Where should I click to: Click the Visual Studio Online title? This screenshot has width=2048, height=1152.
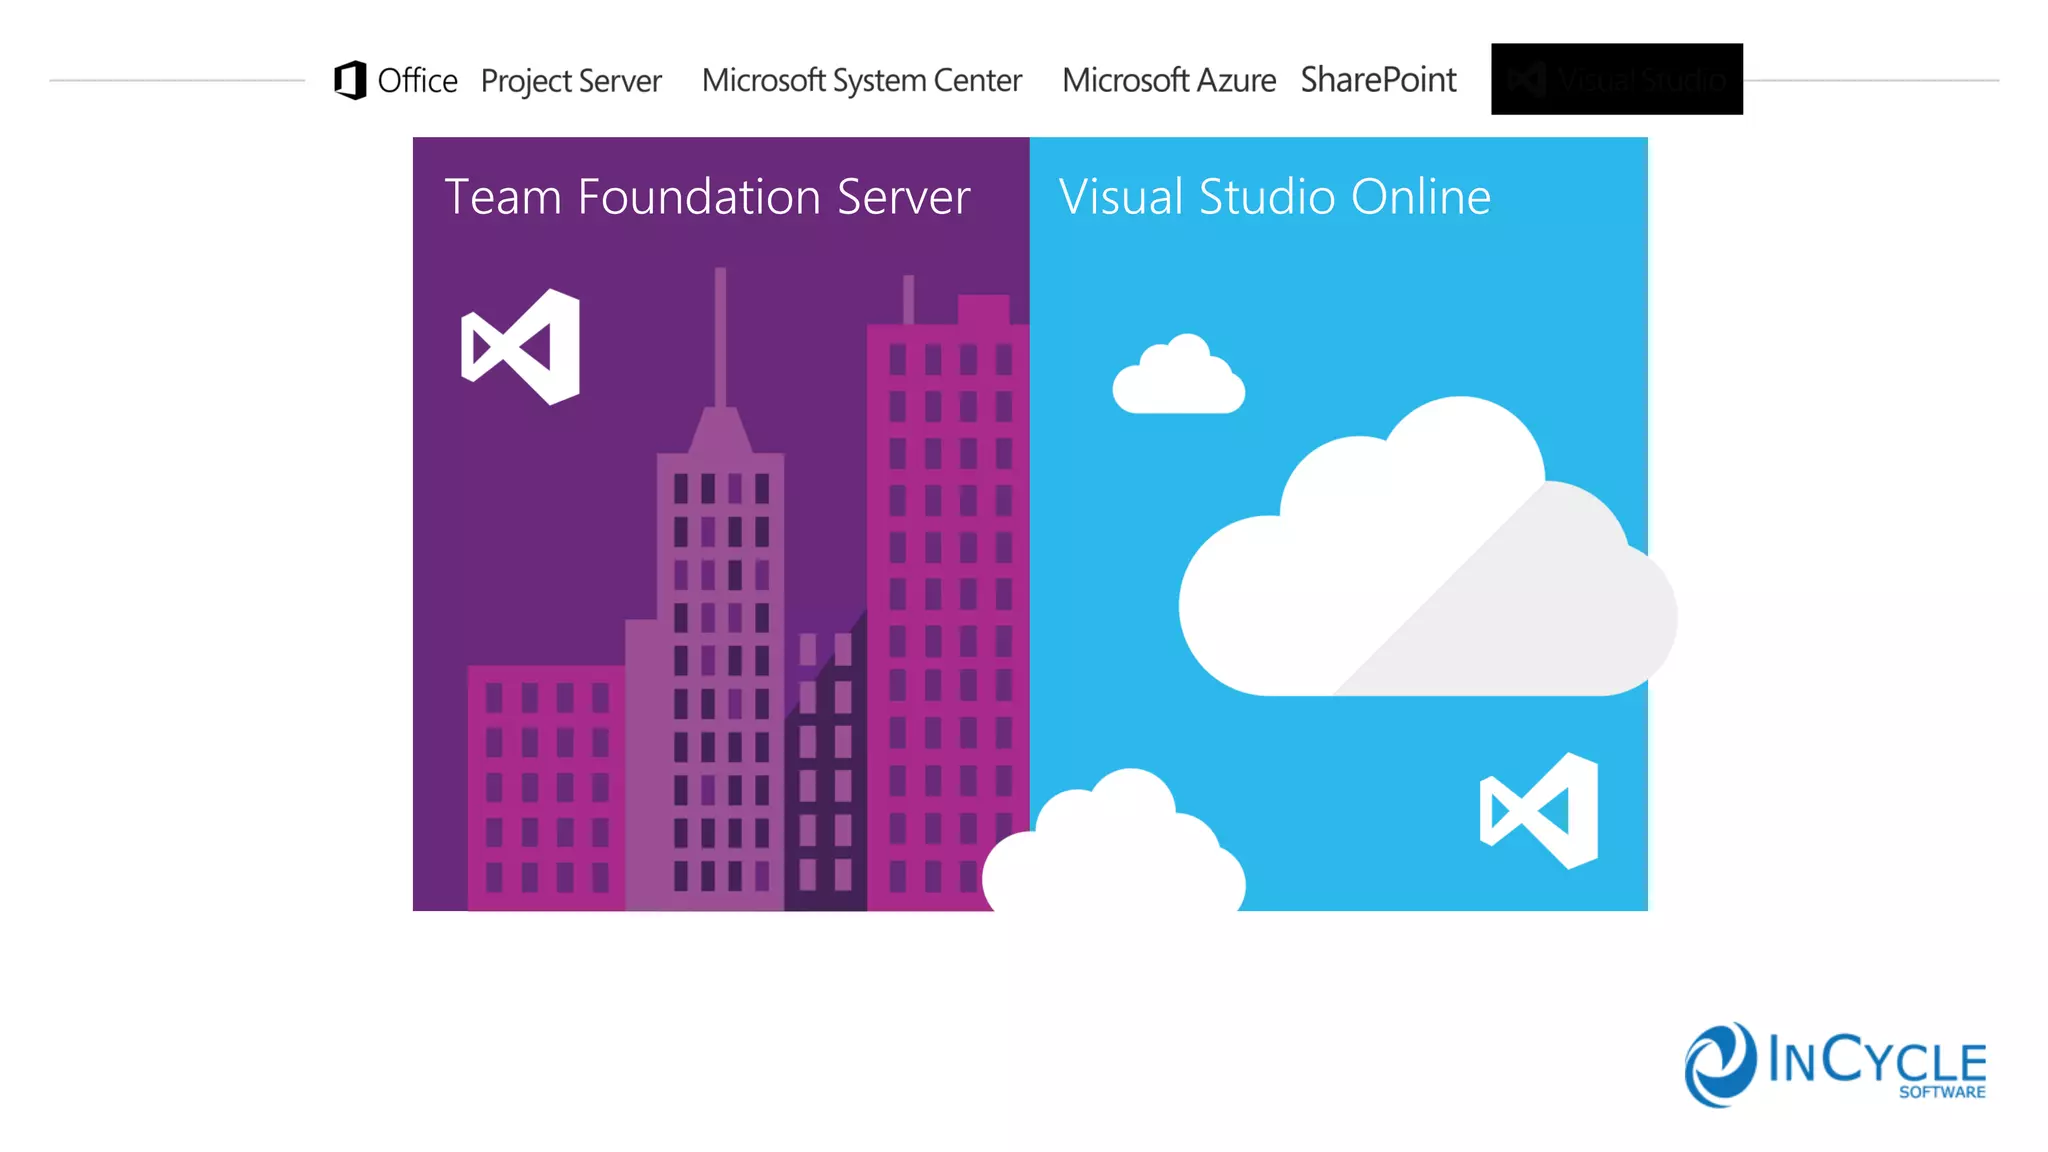[x=1275, y=197]
